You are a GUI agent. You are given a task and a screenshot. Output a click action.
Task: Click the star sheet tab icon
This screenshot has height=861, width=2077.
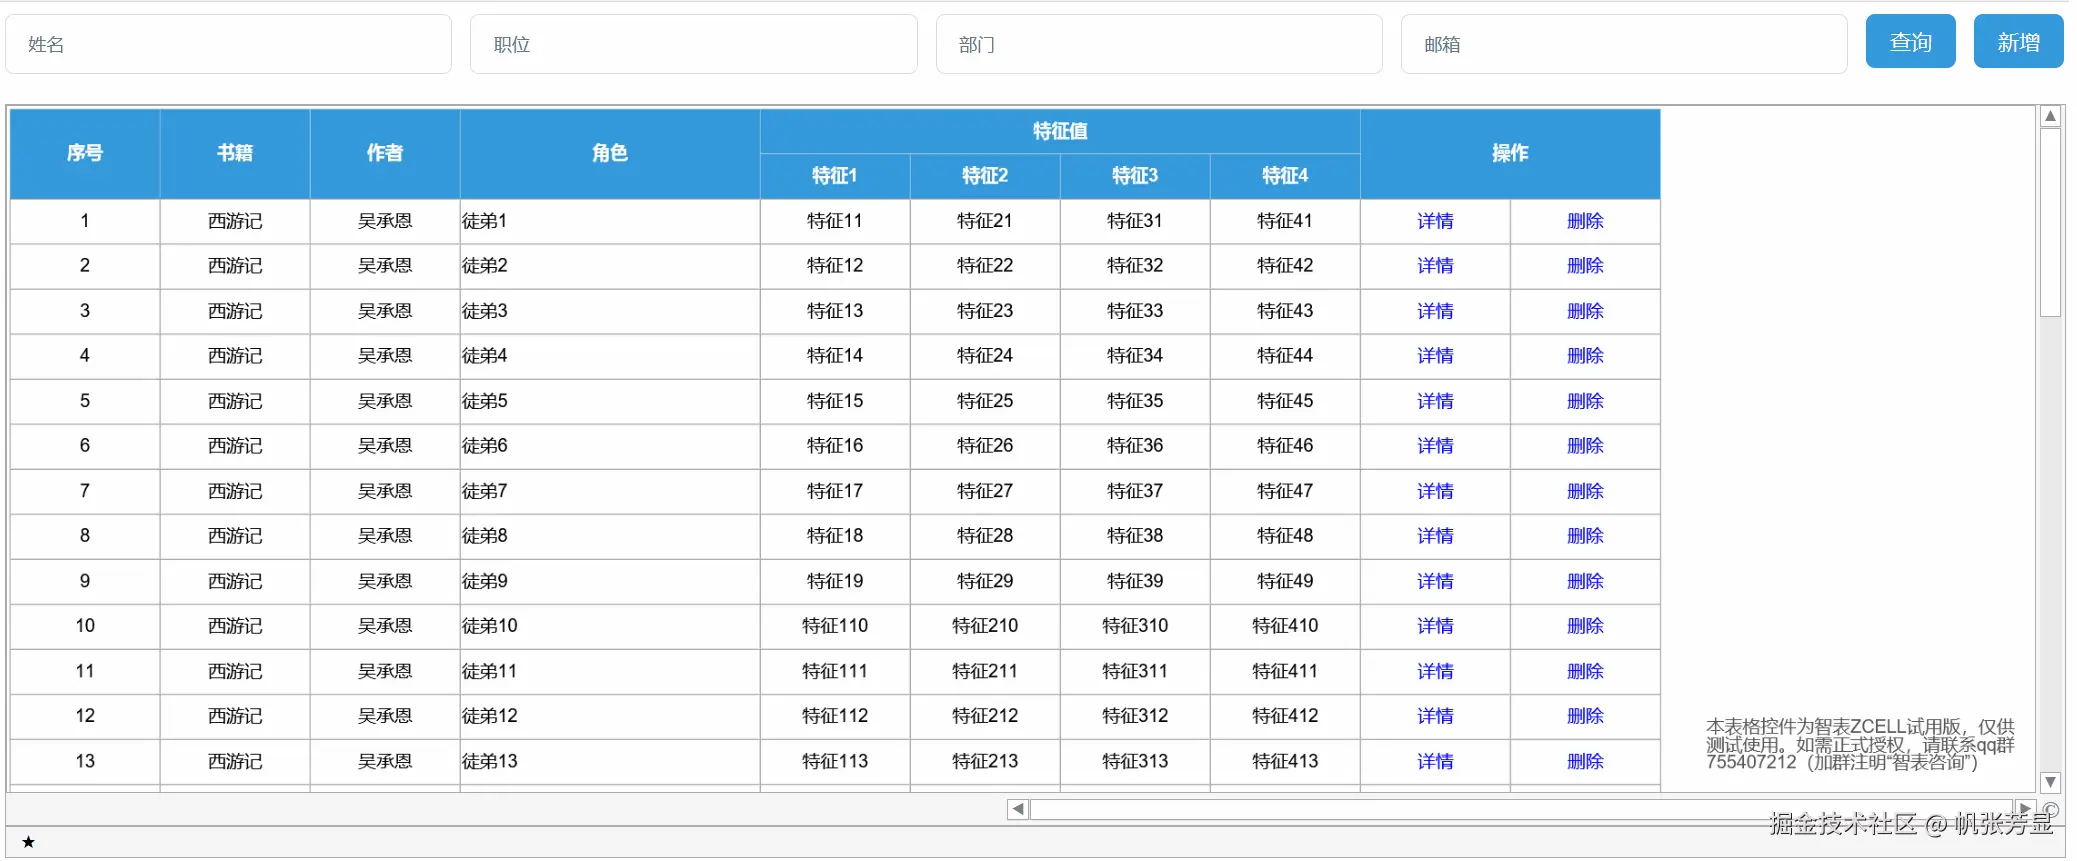(x=28, y=842)
